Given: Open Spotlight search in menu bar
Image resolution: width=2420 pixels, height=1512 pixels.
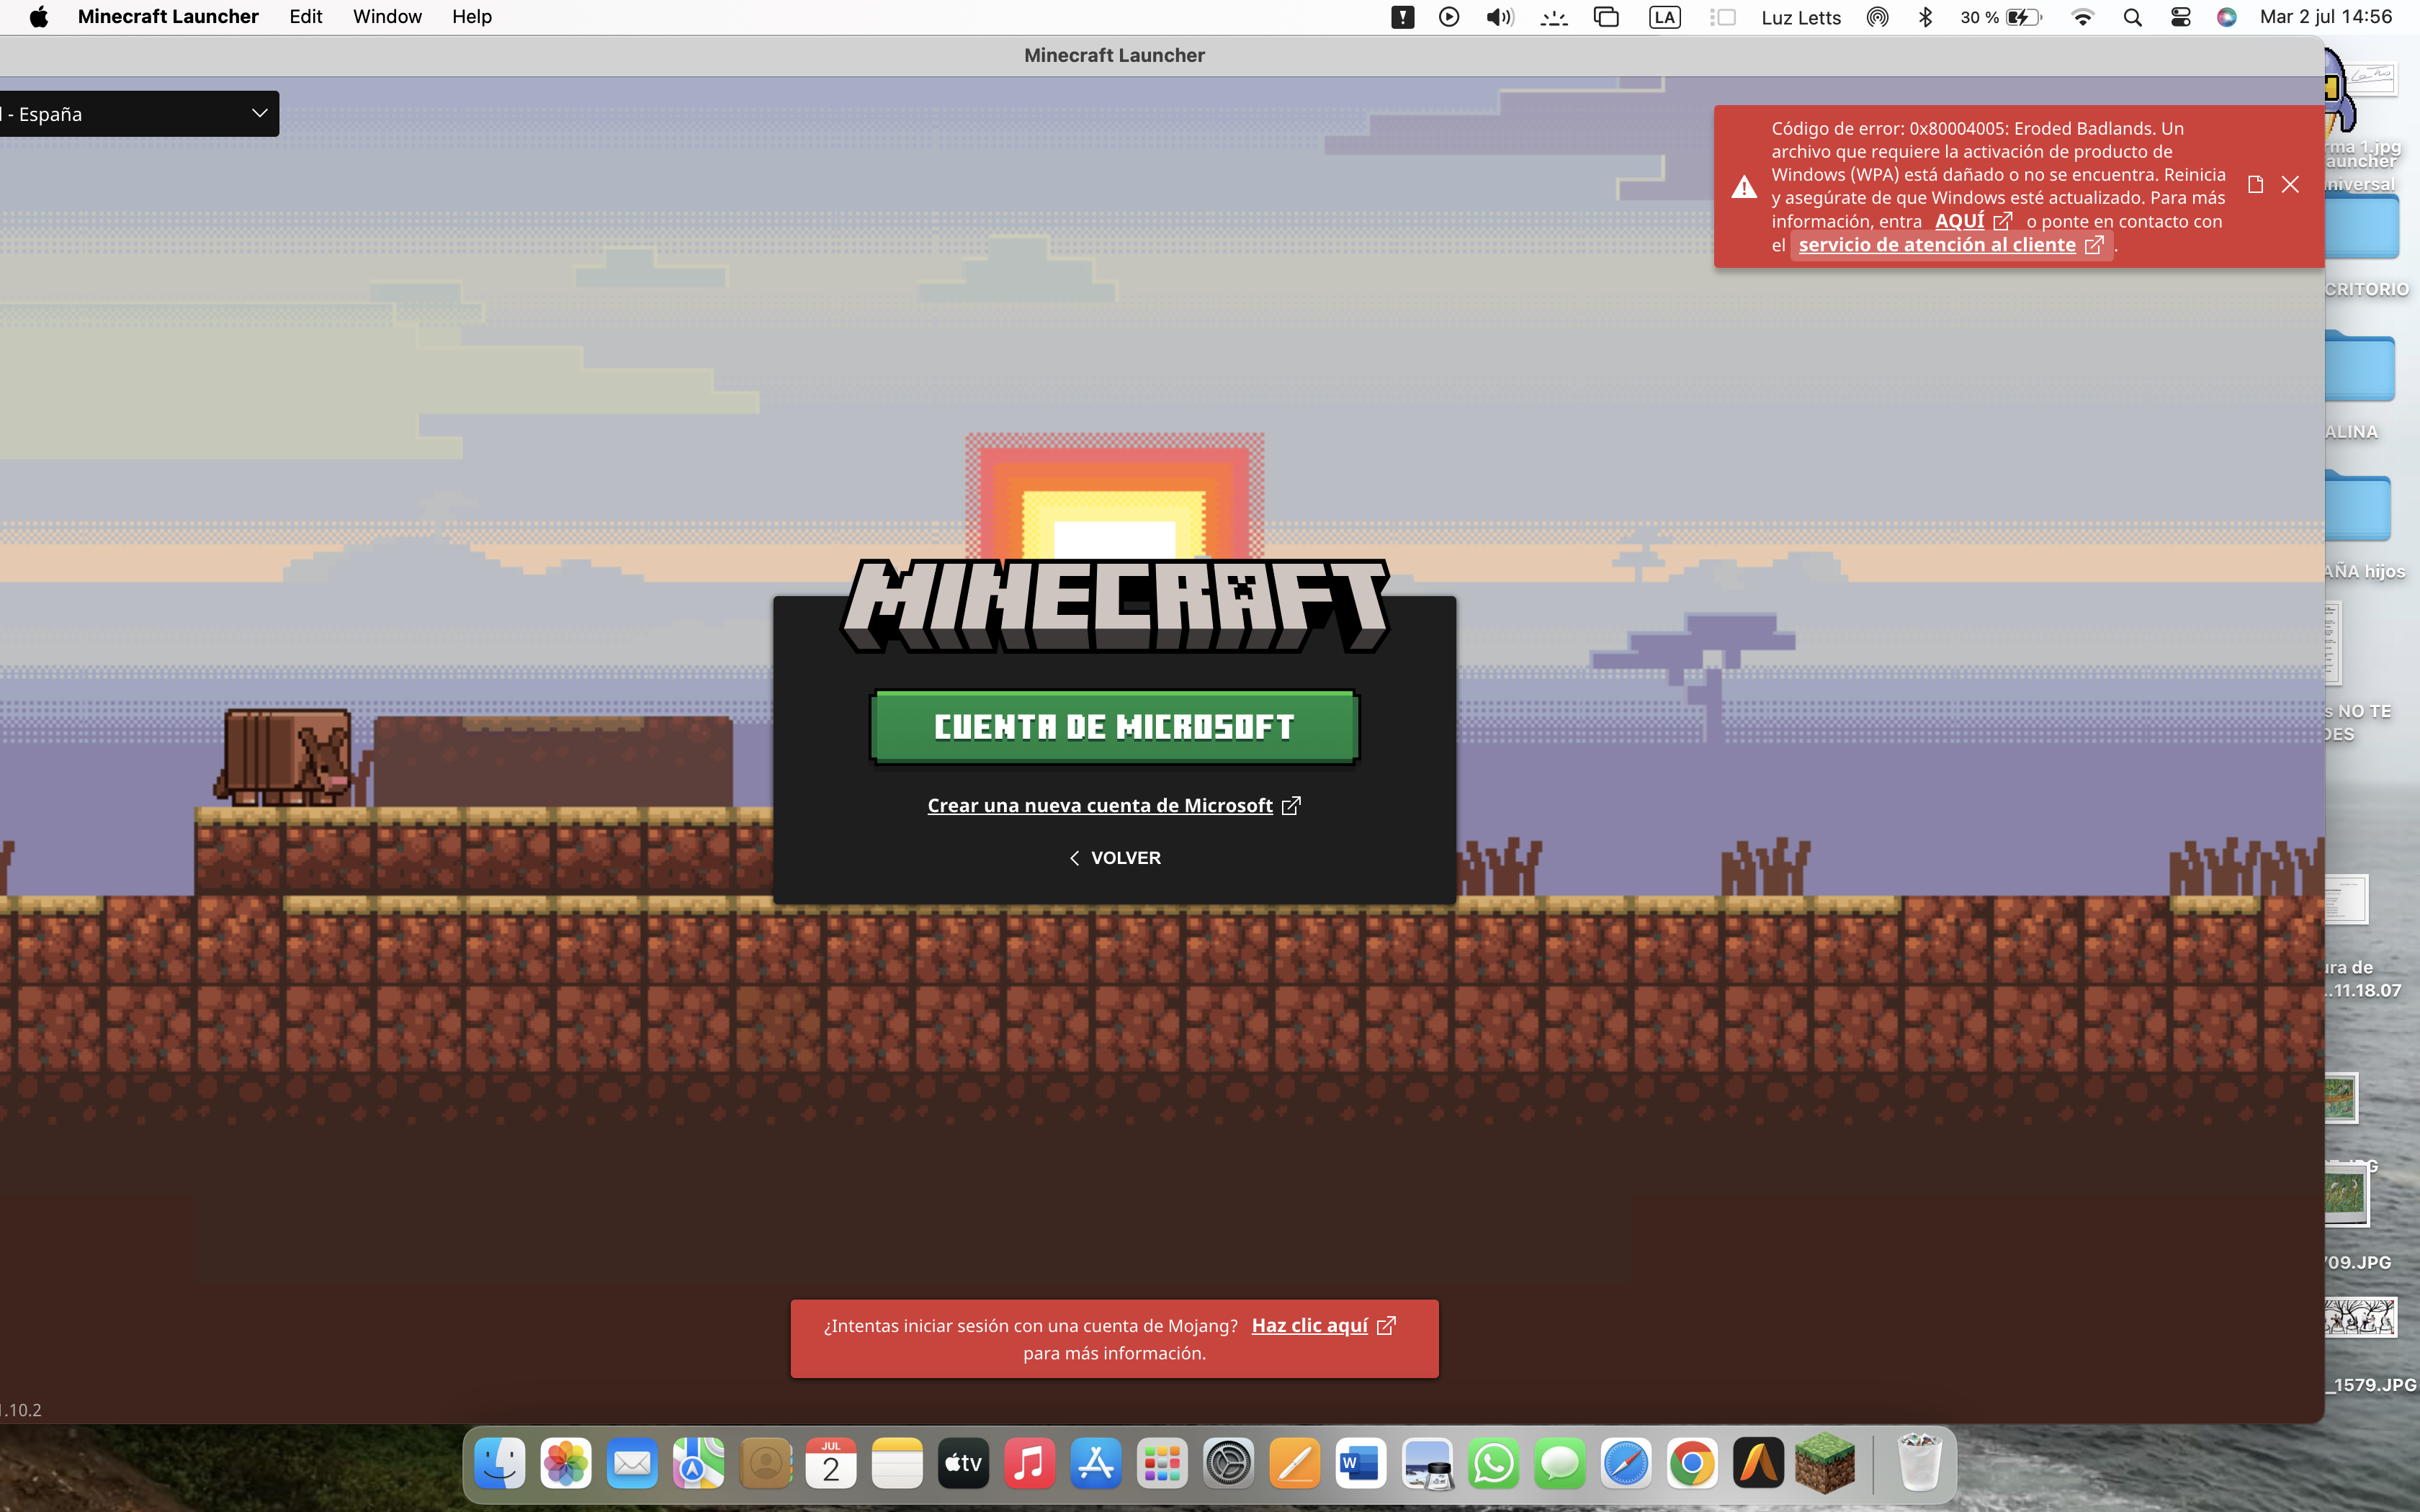Looking at the screenshot, I should (2132, 17).
